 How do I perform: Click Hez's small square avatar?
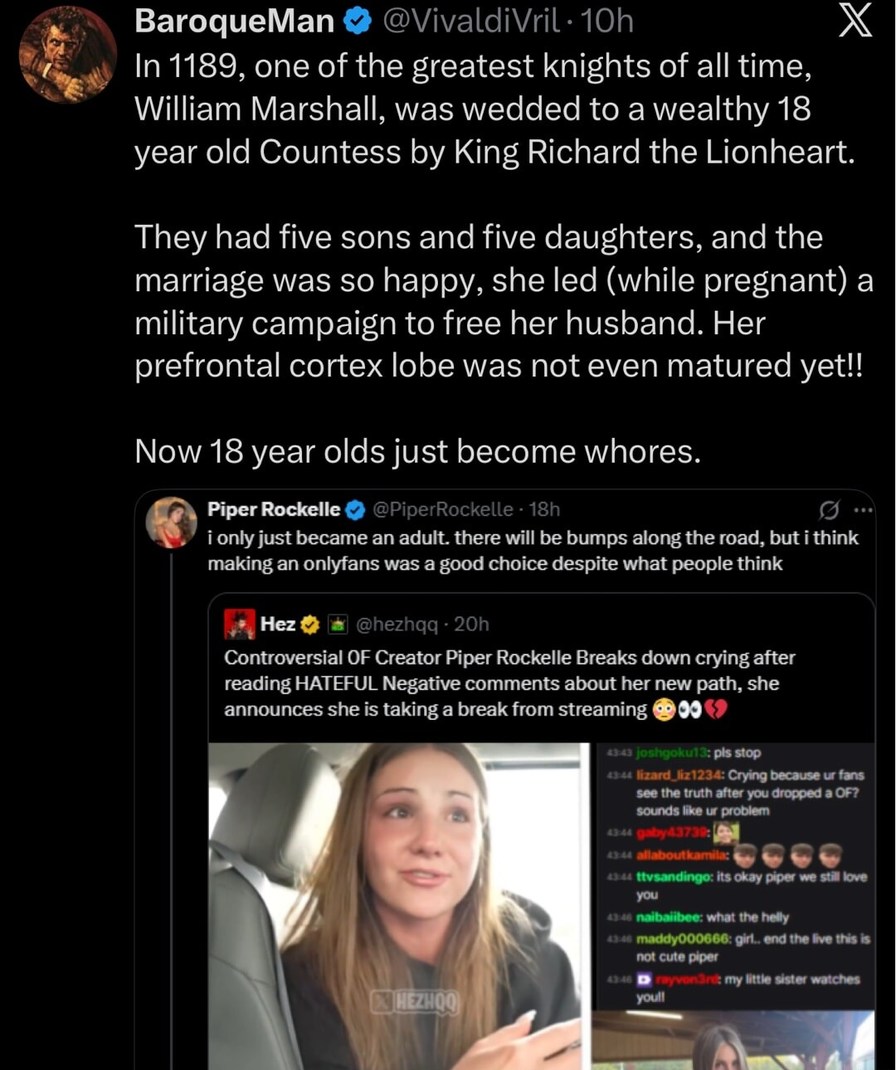click(240, 625)
